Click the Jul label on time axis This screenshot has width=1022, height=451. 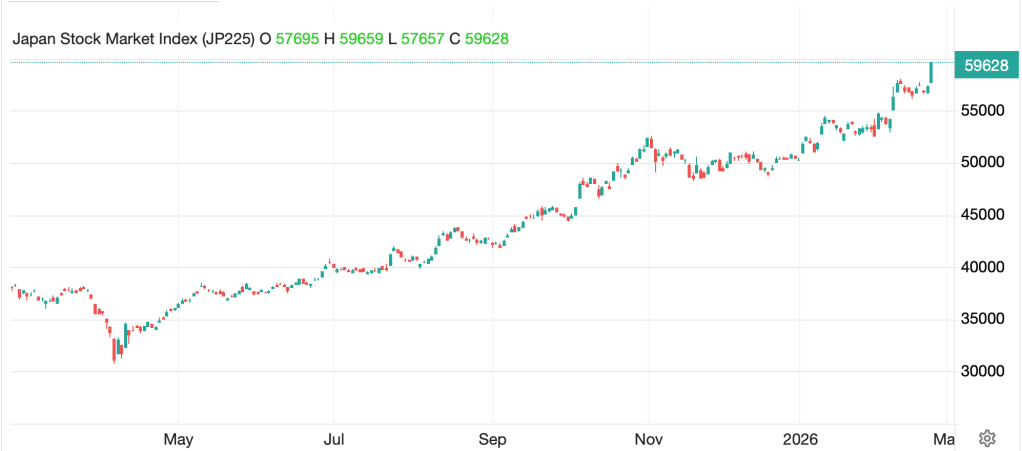[335, 439]
